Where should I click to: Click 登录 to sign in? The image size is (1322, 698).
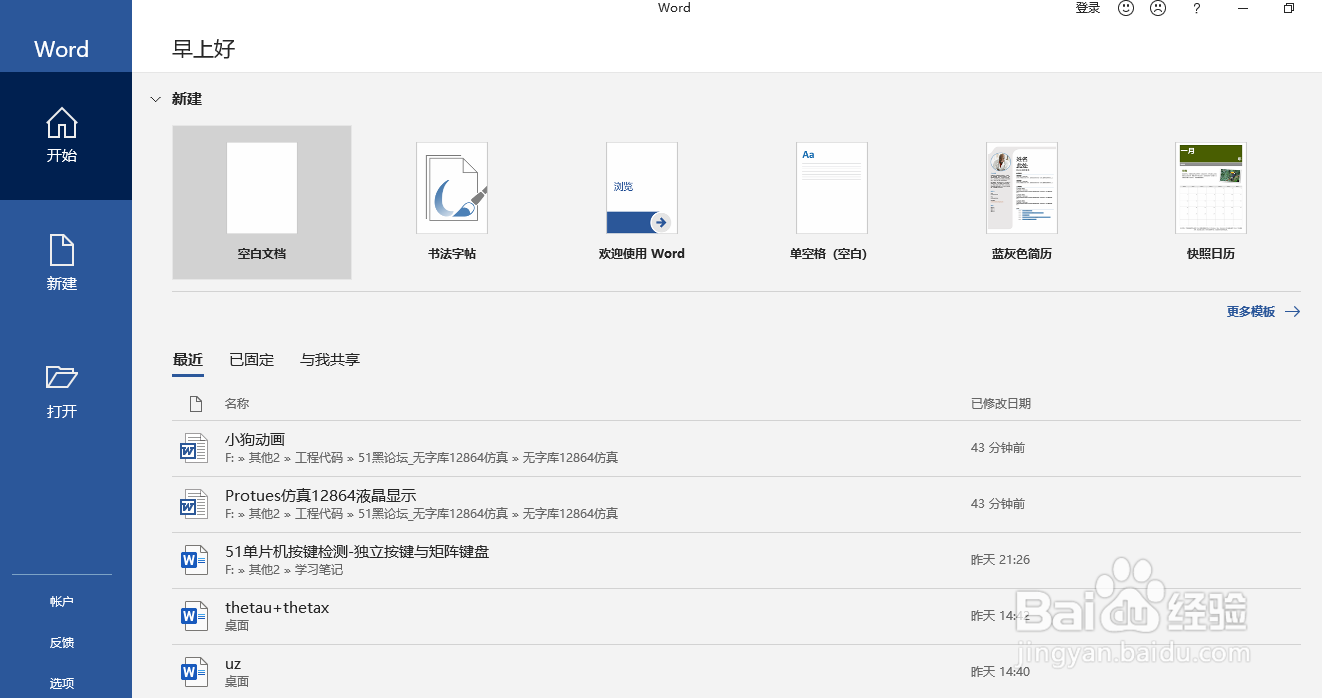click(x=1087, y=8)
